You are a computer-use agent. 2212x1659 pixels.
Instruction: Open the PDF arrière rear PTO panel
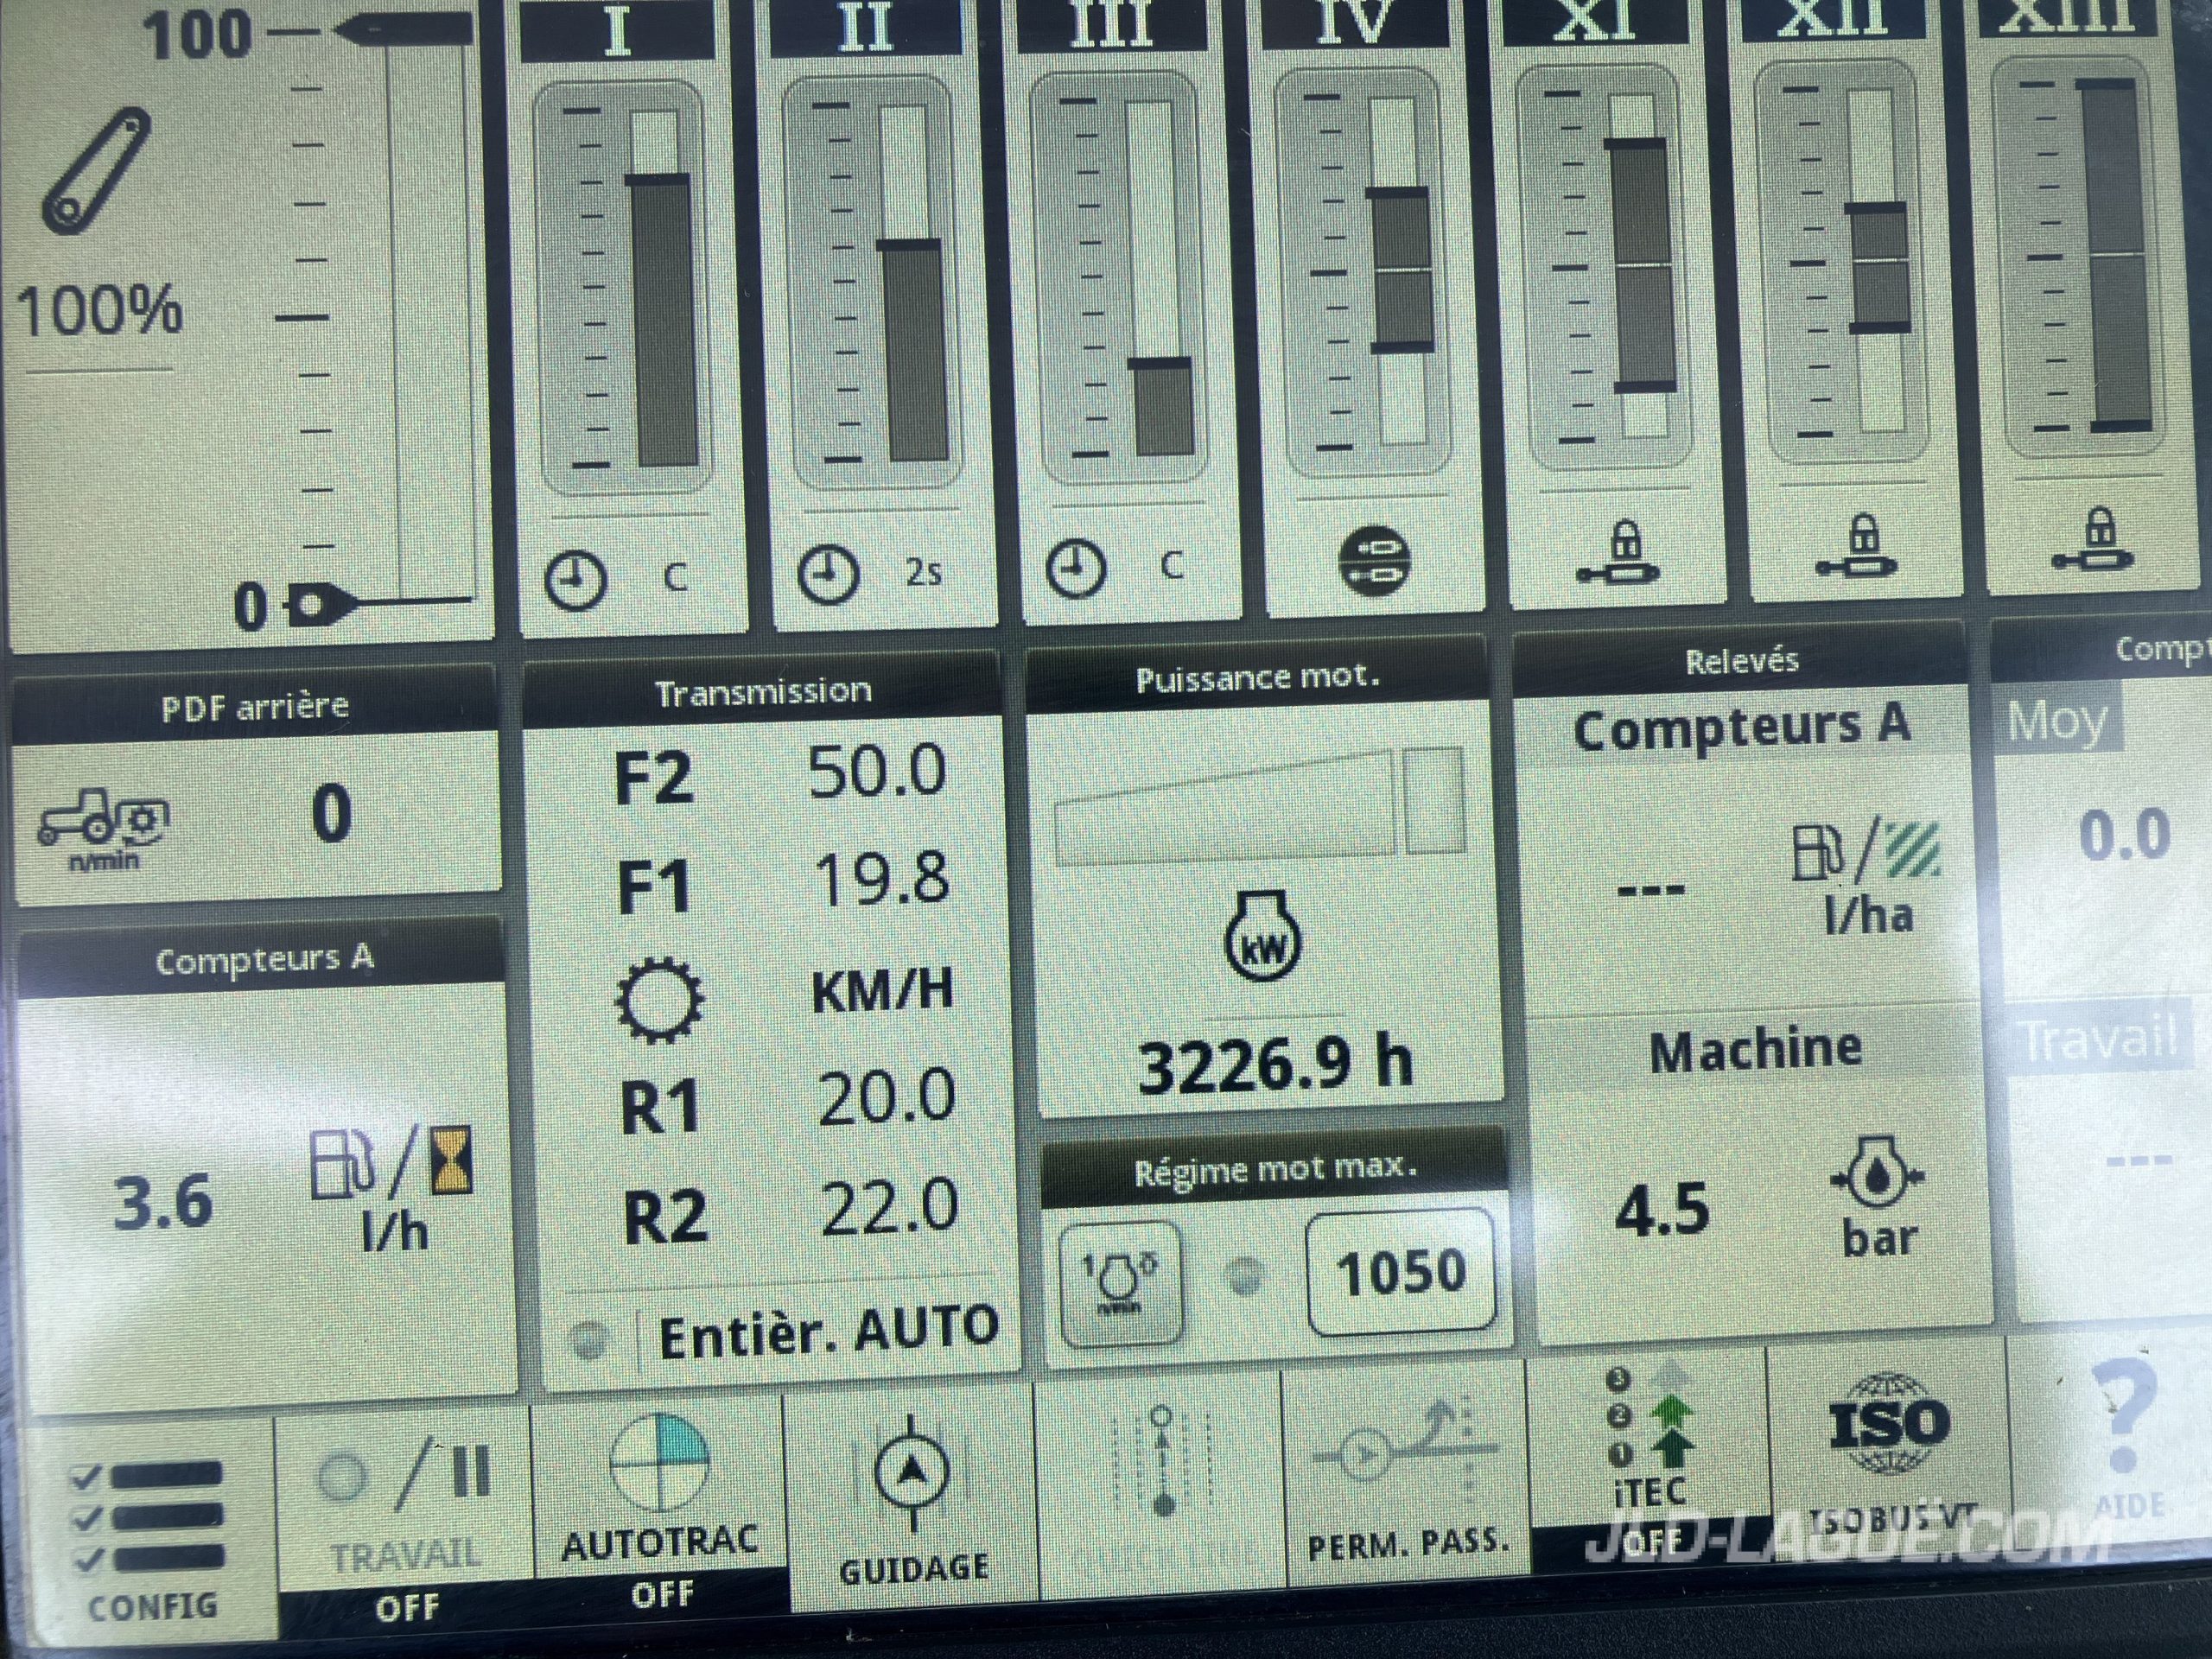point(255,707)
